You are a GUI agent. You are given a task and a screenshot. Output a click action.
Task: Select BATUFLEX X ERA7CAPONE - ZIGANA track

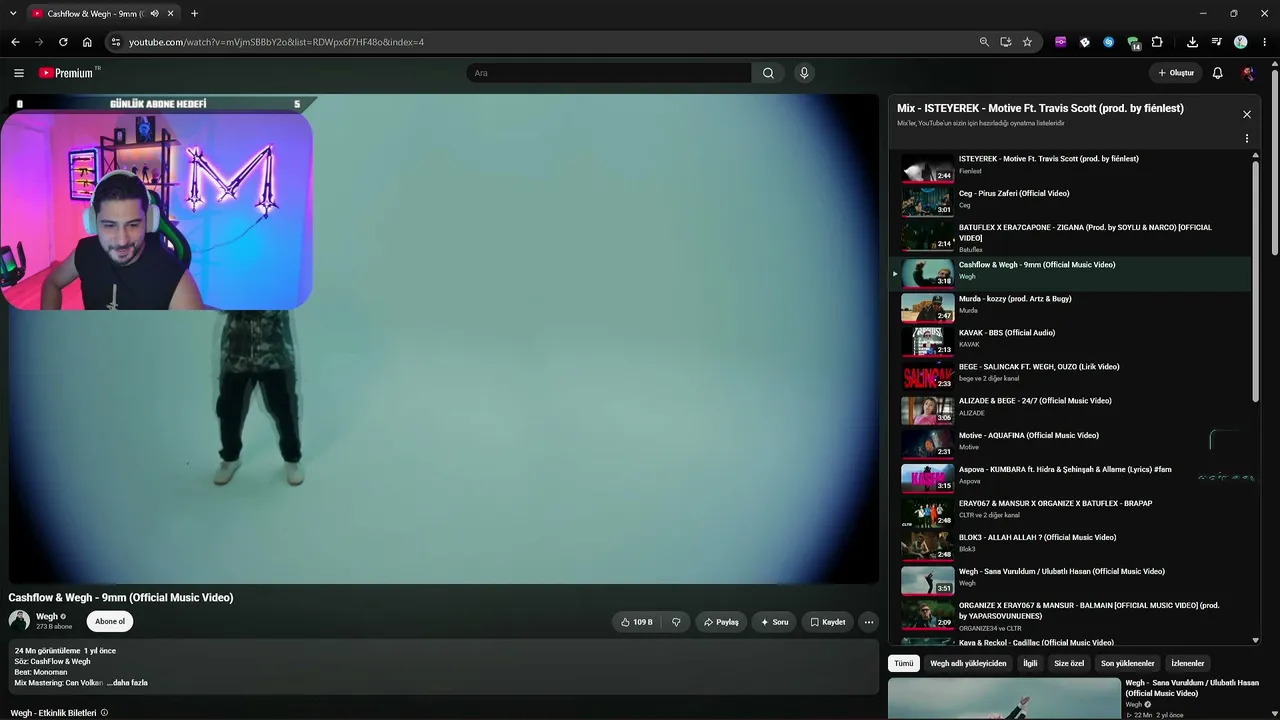click(x=1070, y=238)
